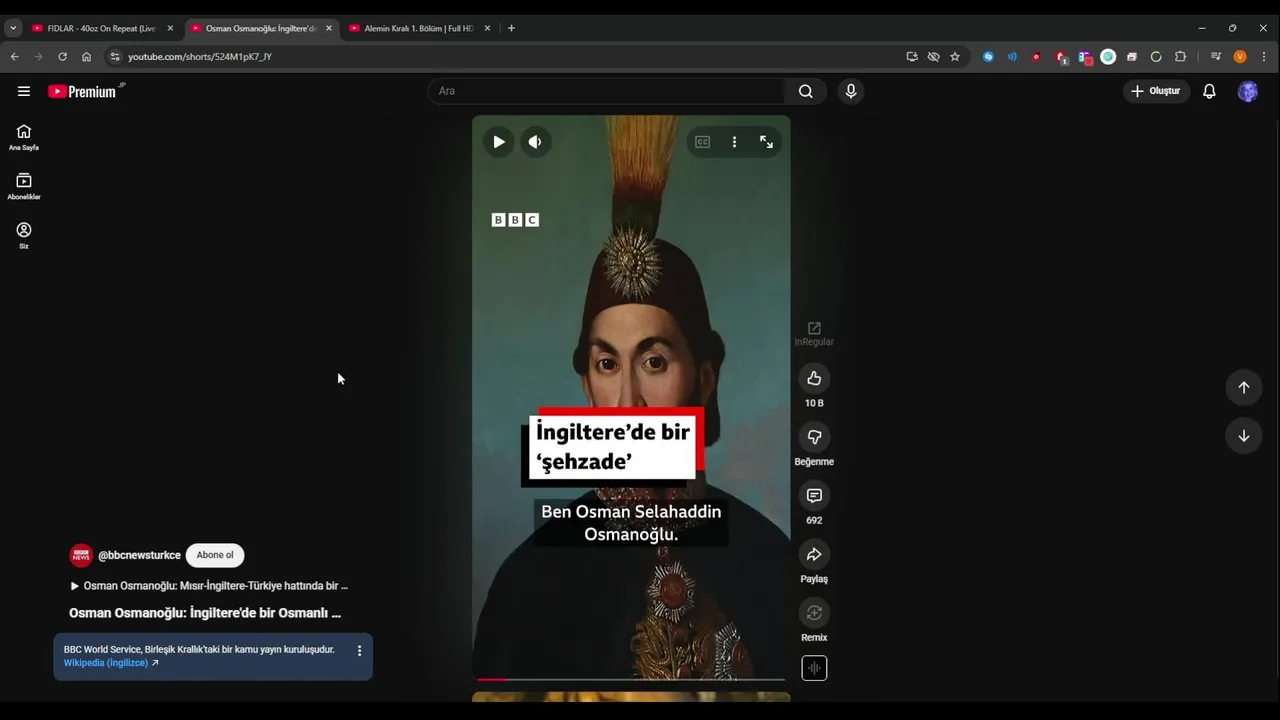The height and width of the screenshot is (720, 1280).
Task: Open the info panel's three-dot menu
Action: 359,650
